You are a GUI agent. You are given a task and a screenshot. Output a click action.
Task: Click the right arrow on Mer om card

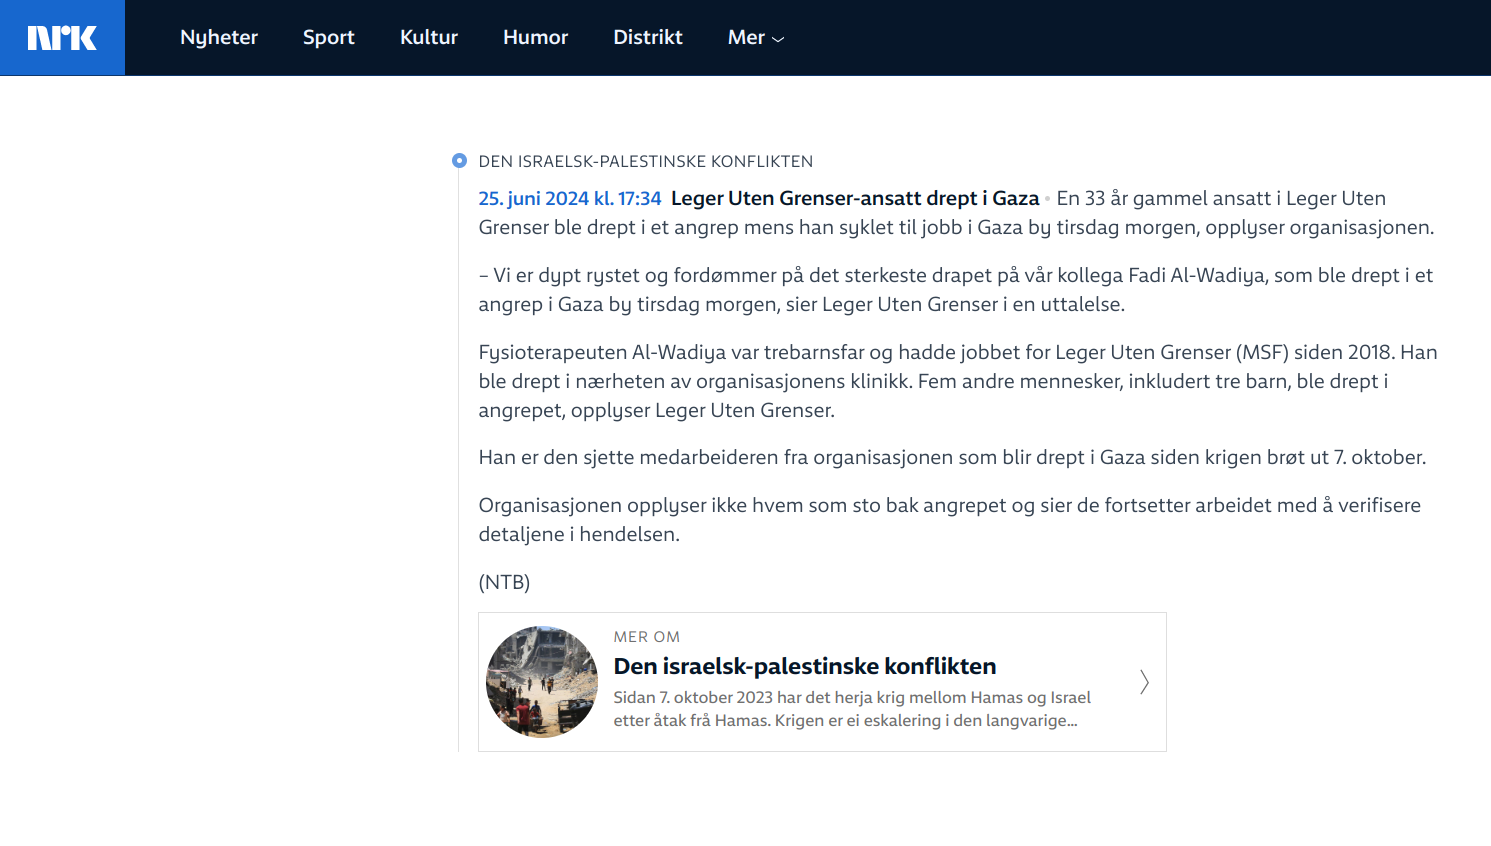[x=1144, y=682]
